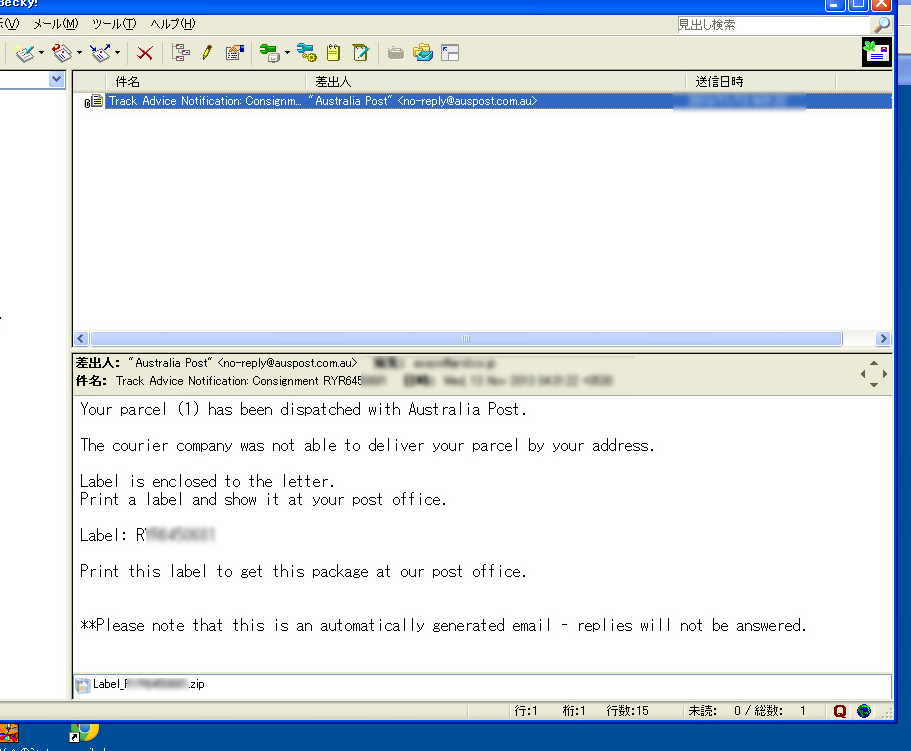Expand the folder pane combo box arrow
The image size is (911, 751).
pyautogui.click(x=56, y=79)
